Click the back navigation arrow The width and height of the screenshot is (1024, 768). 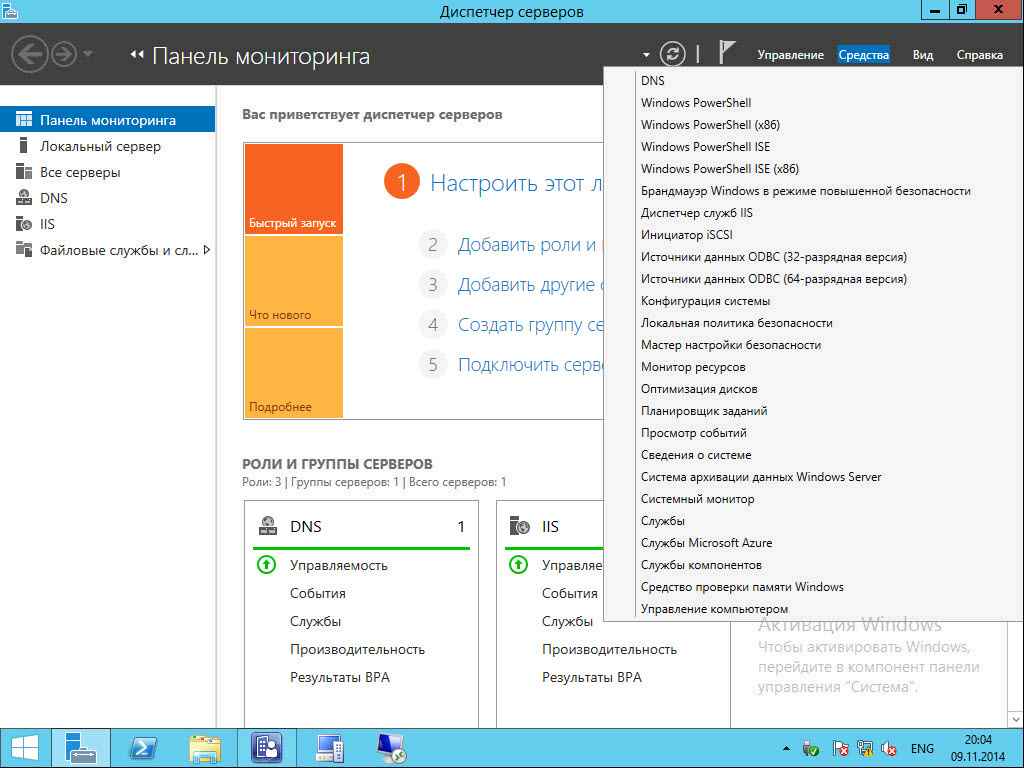pos(31,54)
